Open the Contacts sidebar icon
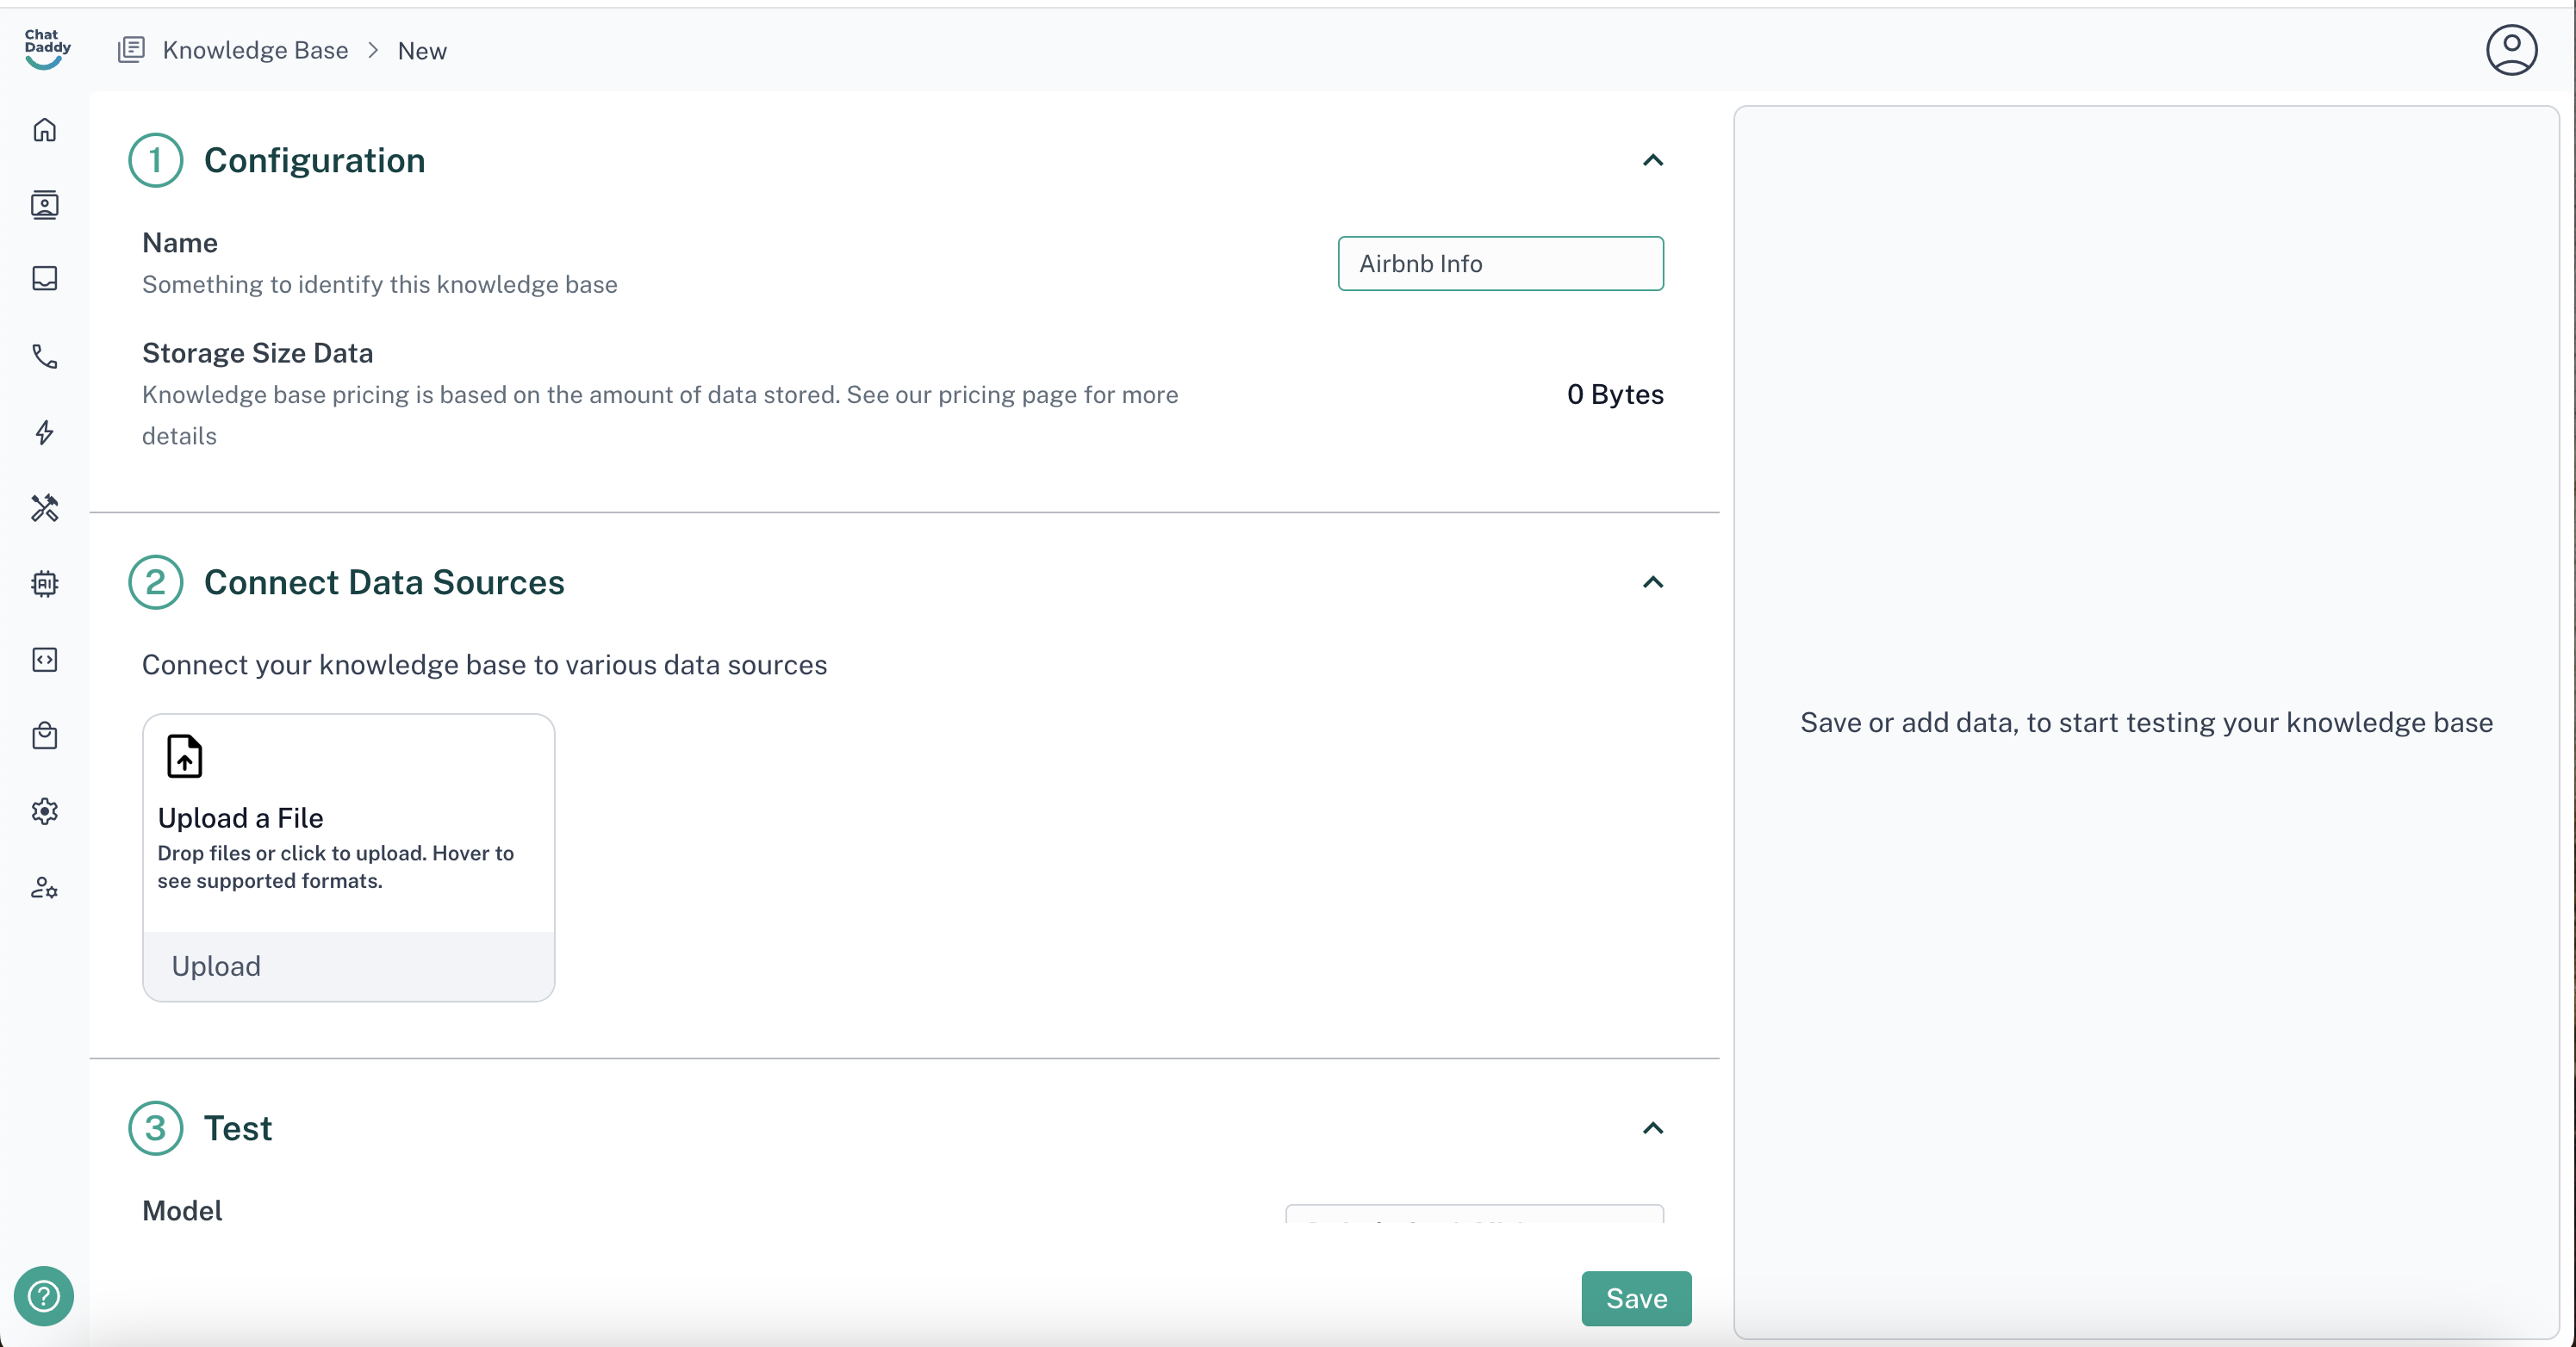This screenshot has width=2576, height=1347. tap(44, 205)
